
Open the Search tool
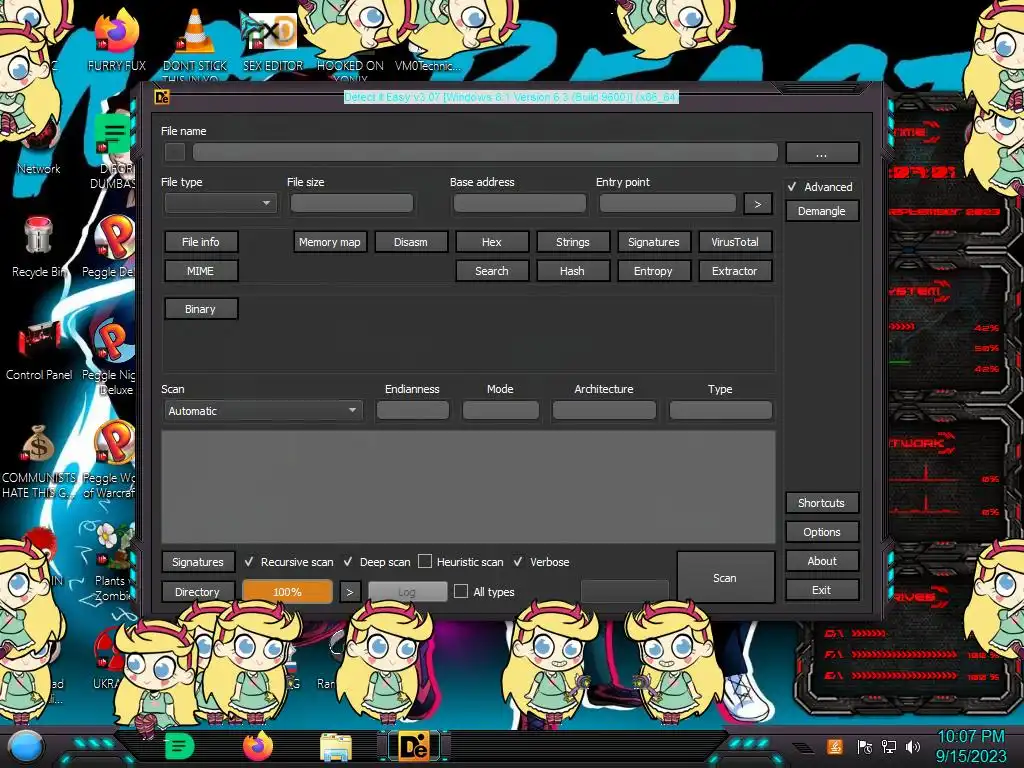[492, 270]
